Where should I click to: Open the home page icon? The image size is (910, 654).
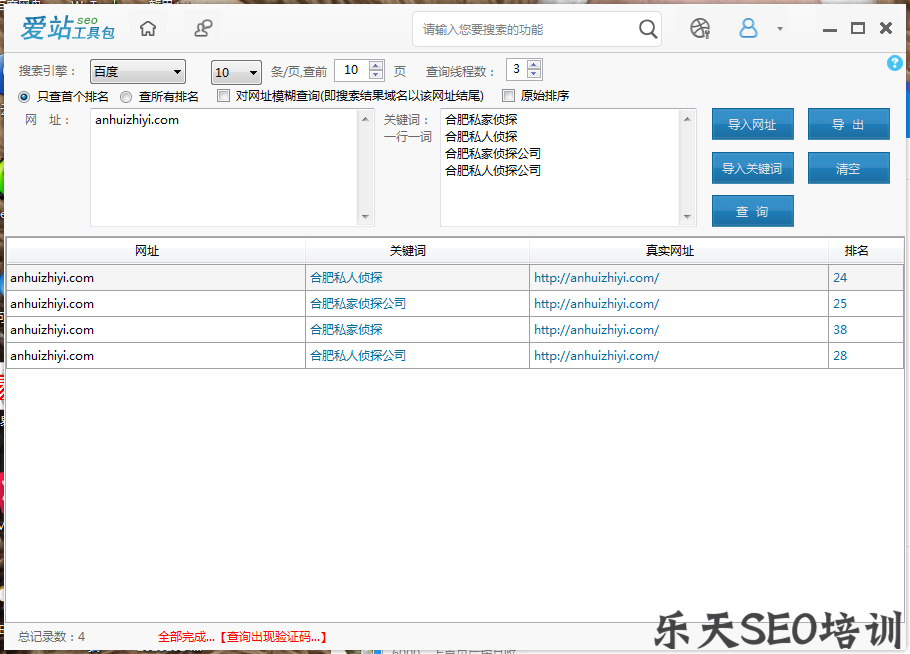click(x=147, y=29)
